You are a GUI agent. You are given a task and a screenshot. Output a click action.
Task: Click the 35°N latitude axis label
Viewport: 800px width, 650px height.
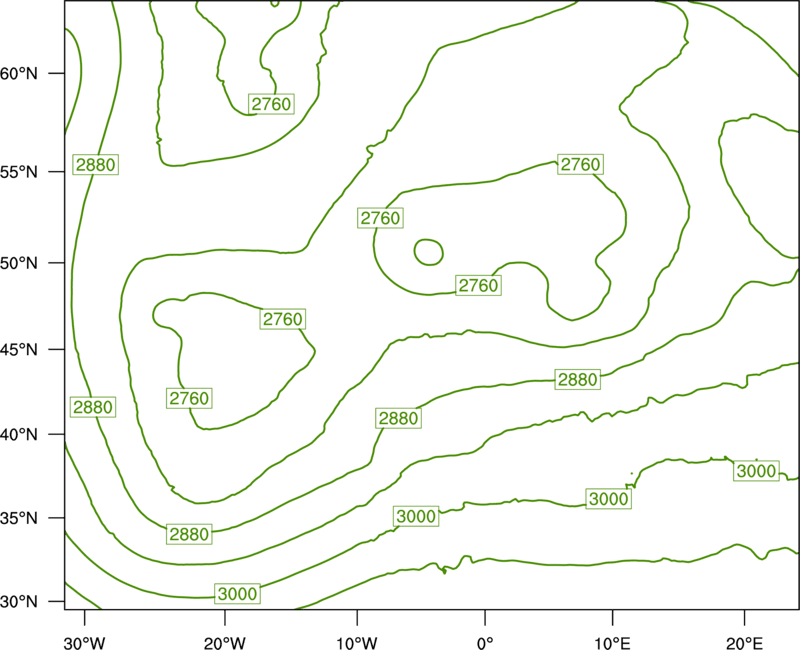click(19, 518)
